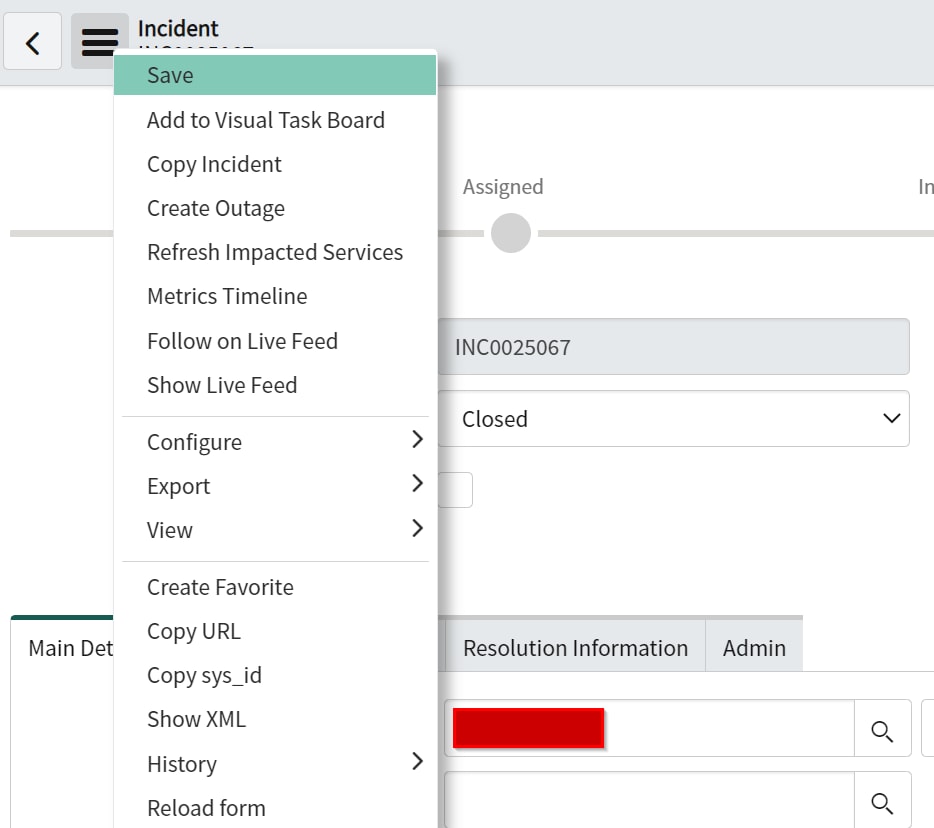Switch to the Resolution Information tab
Screen dimensions: 934x828
[575, 647]
